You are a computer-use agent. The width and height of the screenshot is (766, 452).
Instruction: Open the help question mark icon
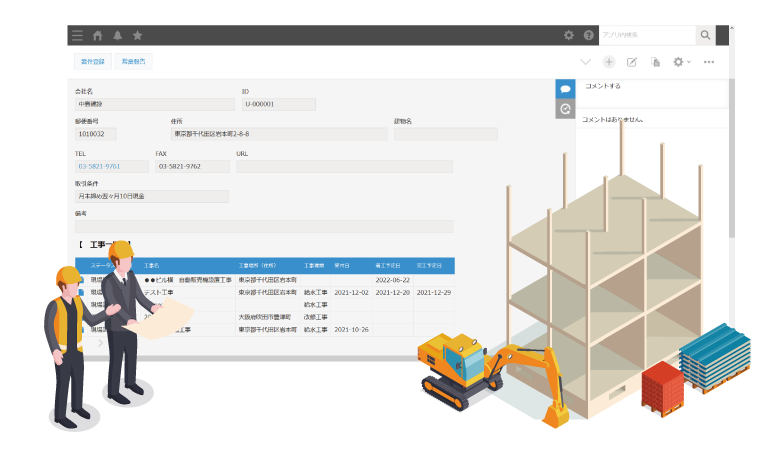point(588,35)
